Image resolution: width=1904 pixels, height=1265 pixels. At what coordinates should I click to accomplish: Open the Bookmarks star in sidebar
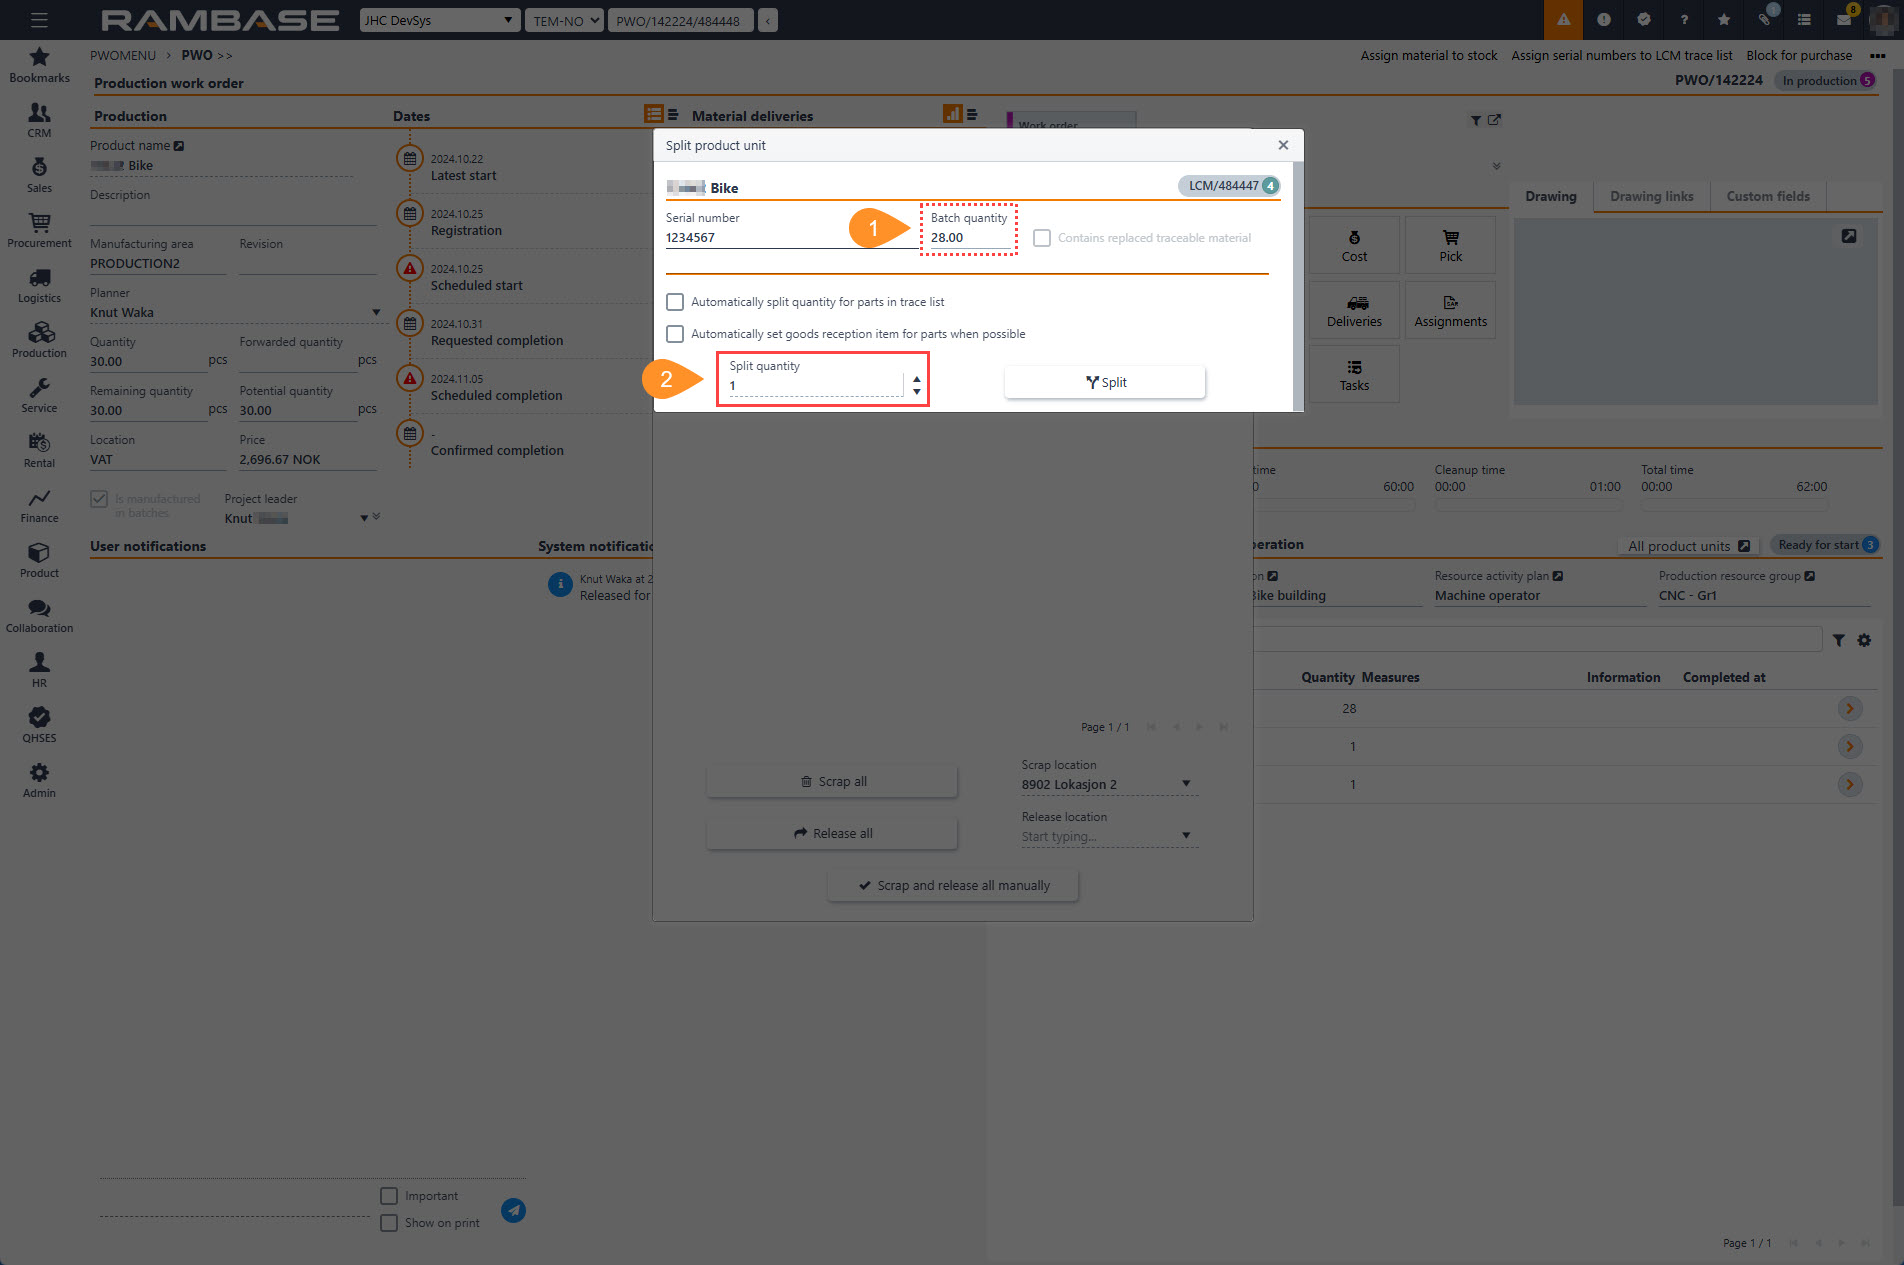[x=39, y=57]
